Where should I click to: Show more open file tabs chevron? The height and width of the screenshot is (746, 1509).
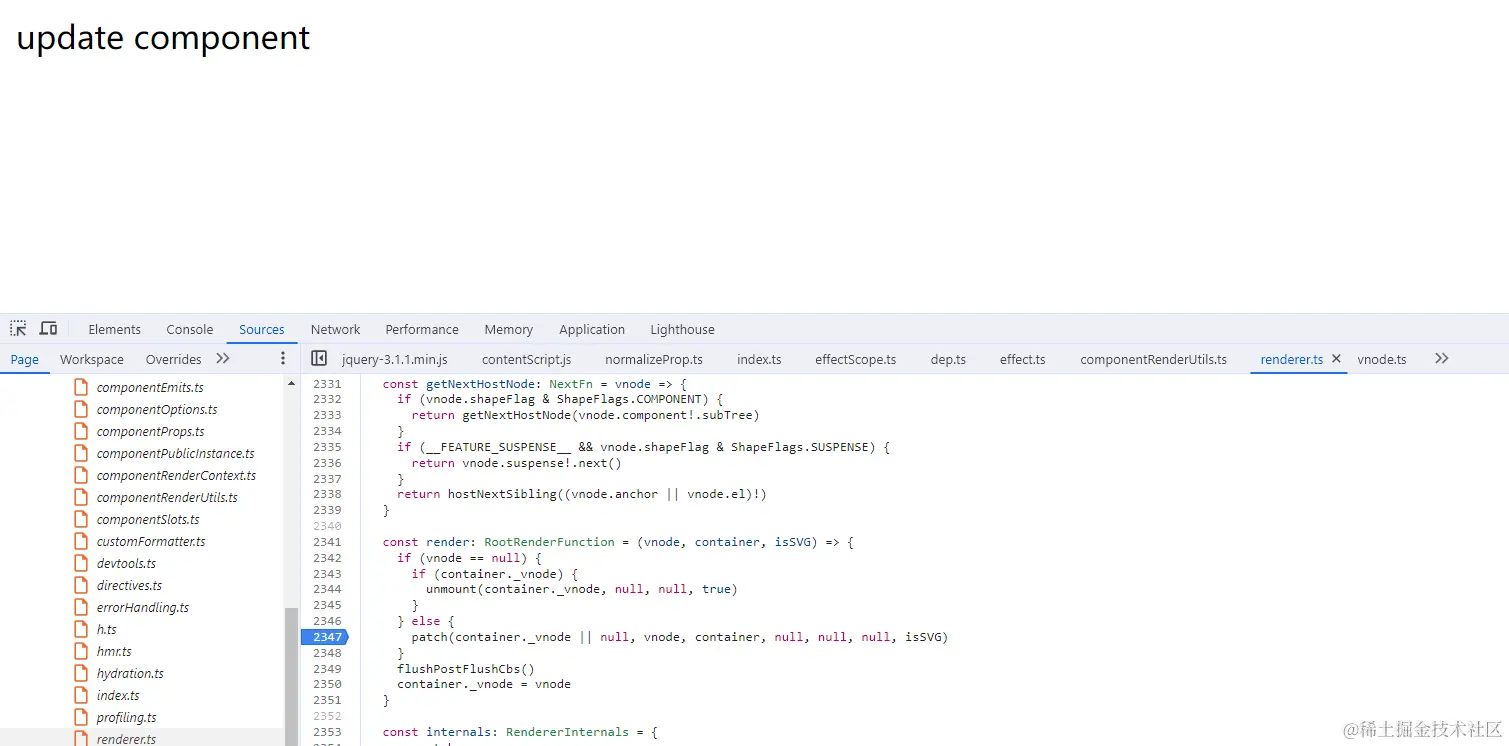[1441, 358]
